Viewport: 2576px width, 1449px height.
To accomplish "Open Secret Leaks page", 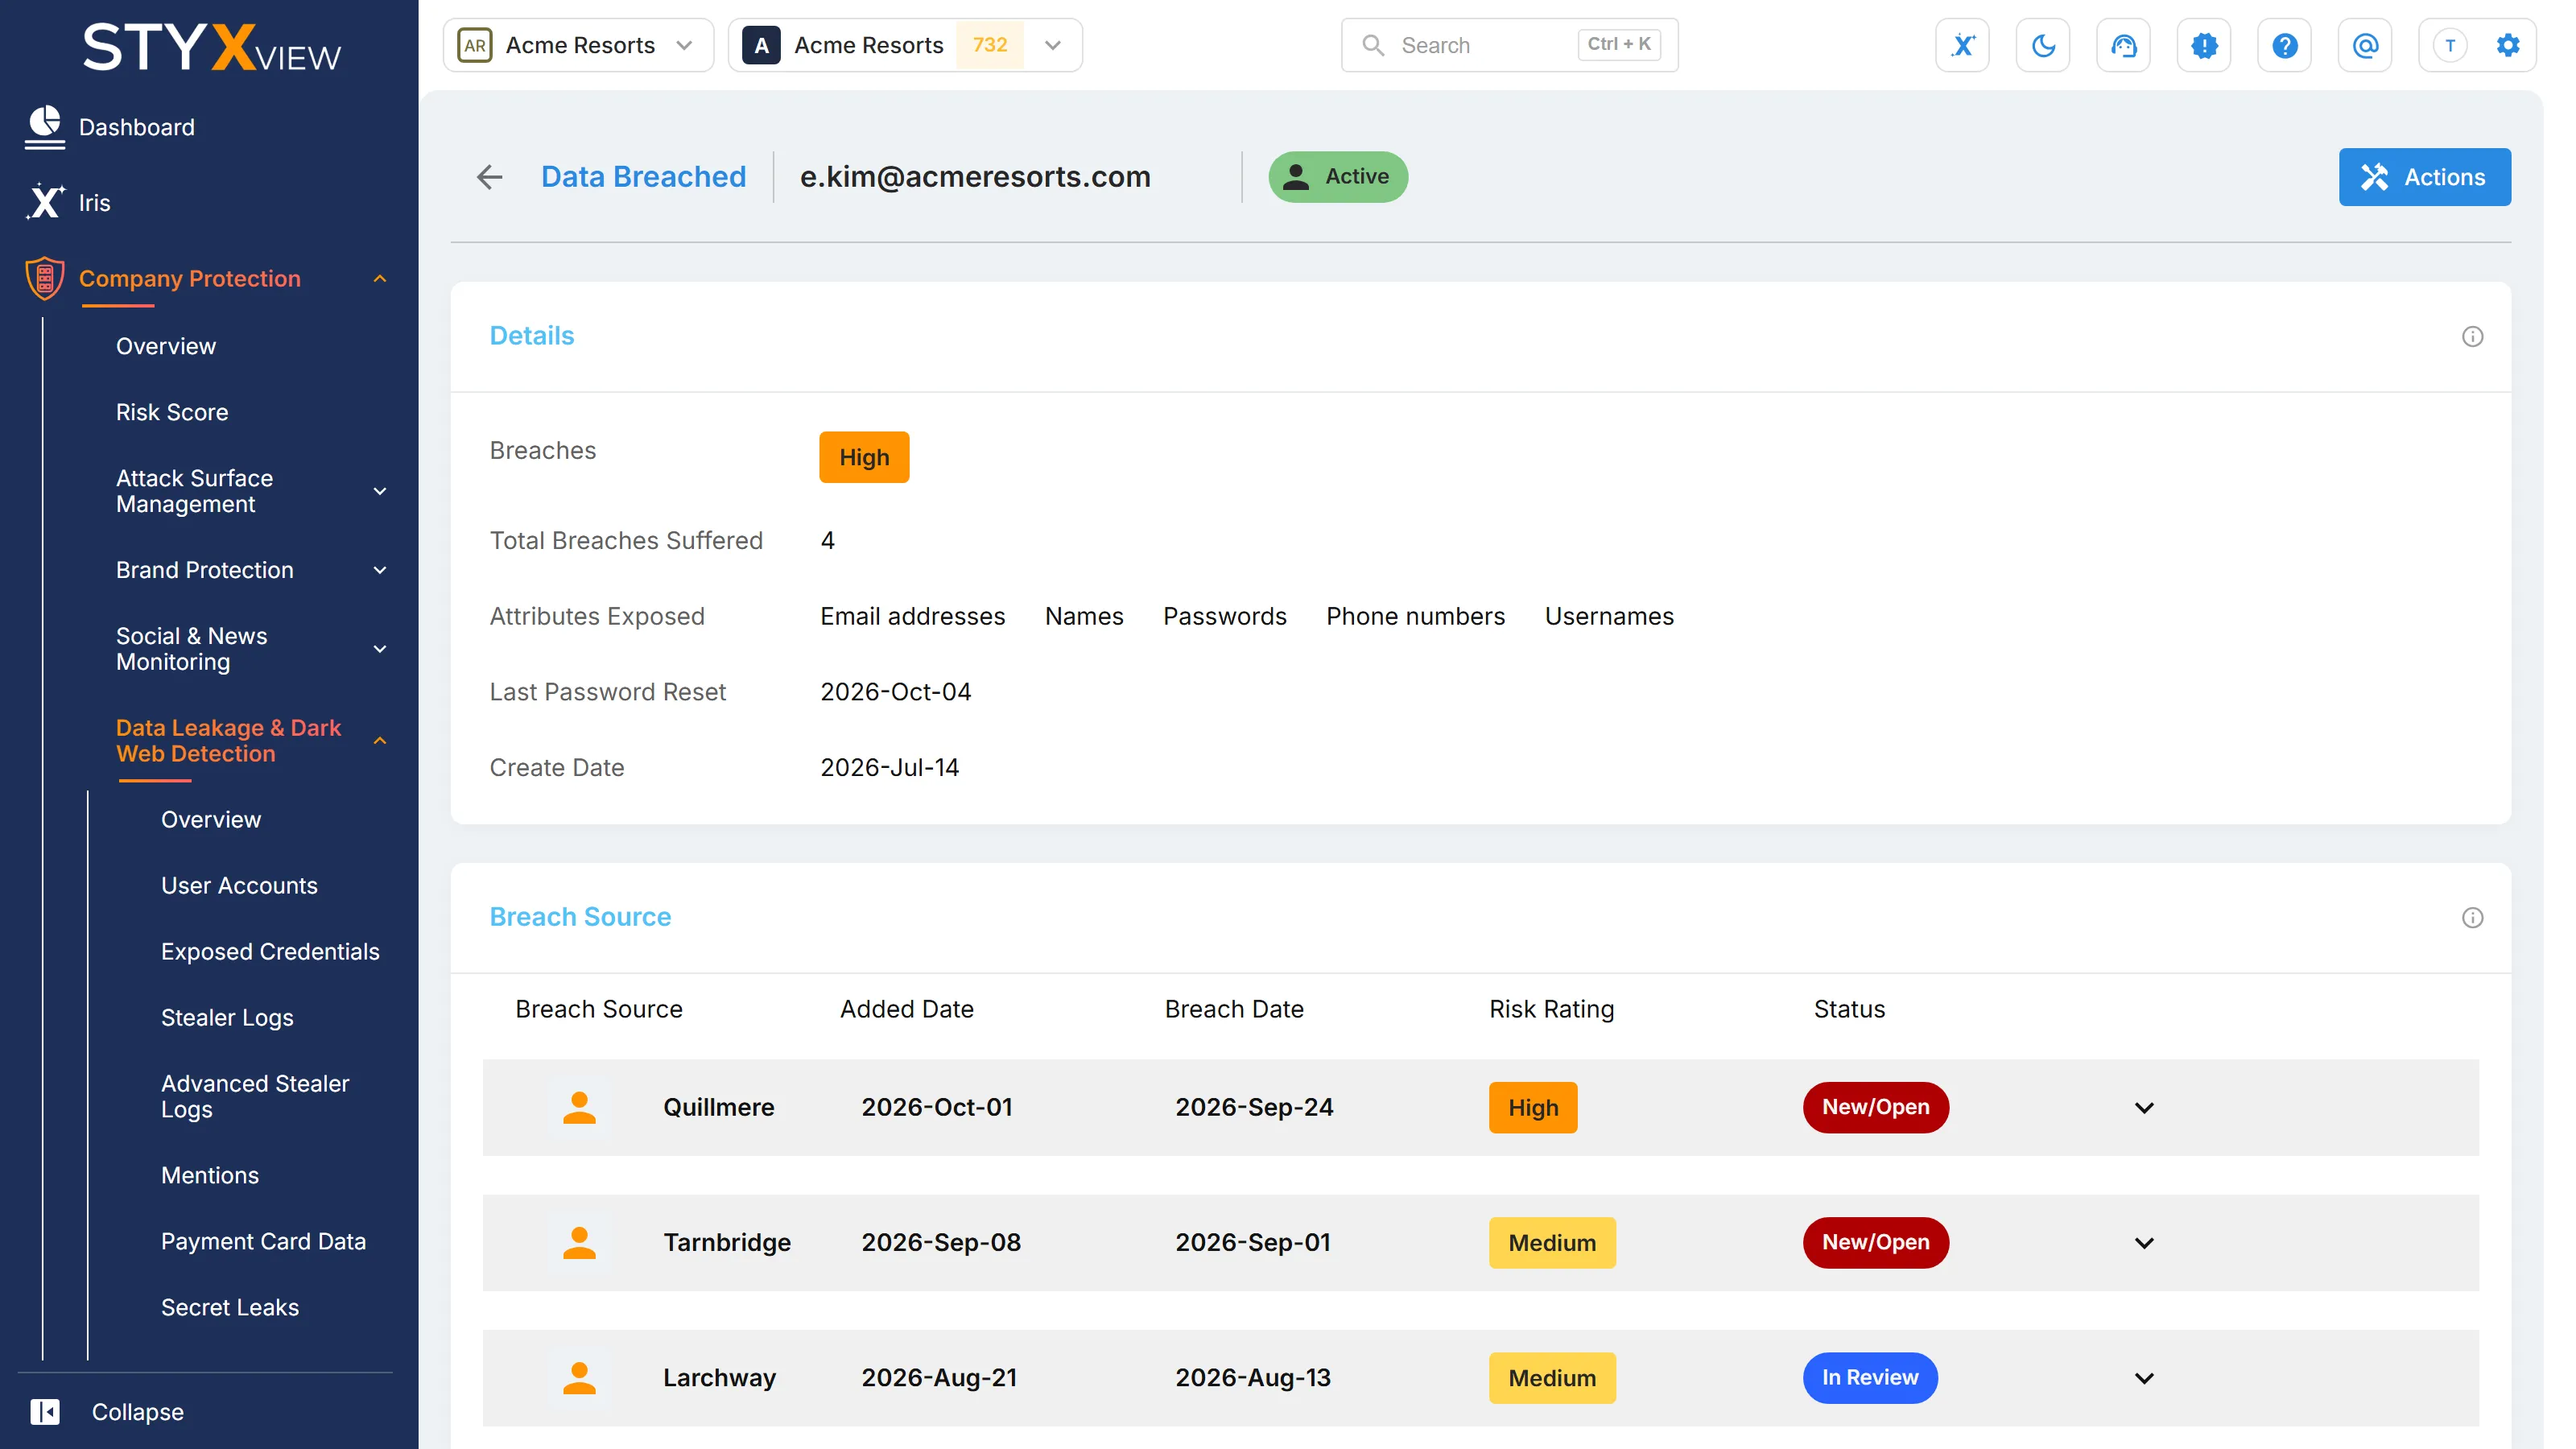I will [230, 1307].
